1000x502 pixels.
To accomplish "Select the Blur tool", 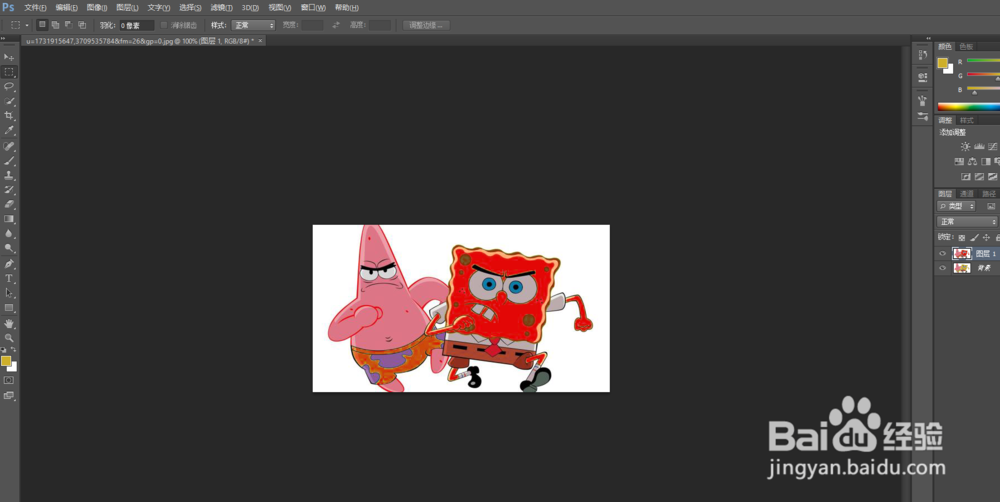I will 9,234.
